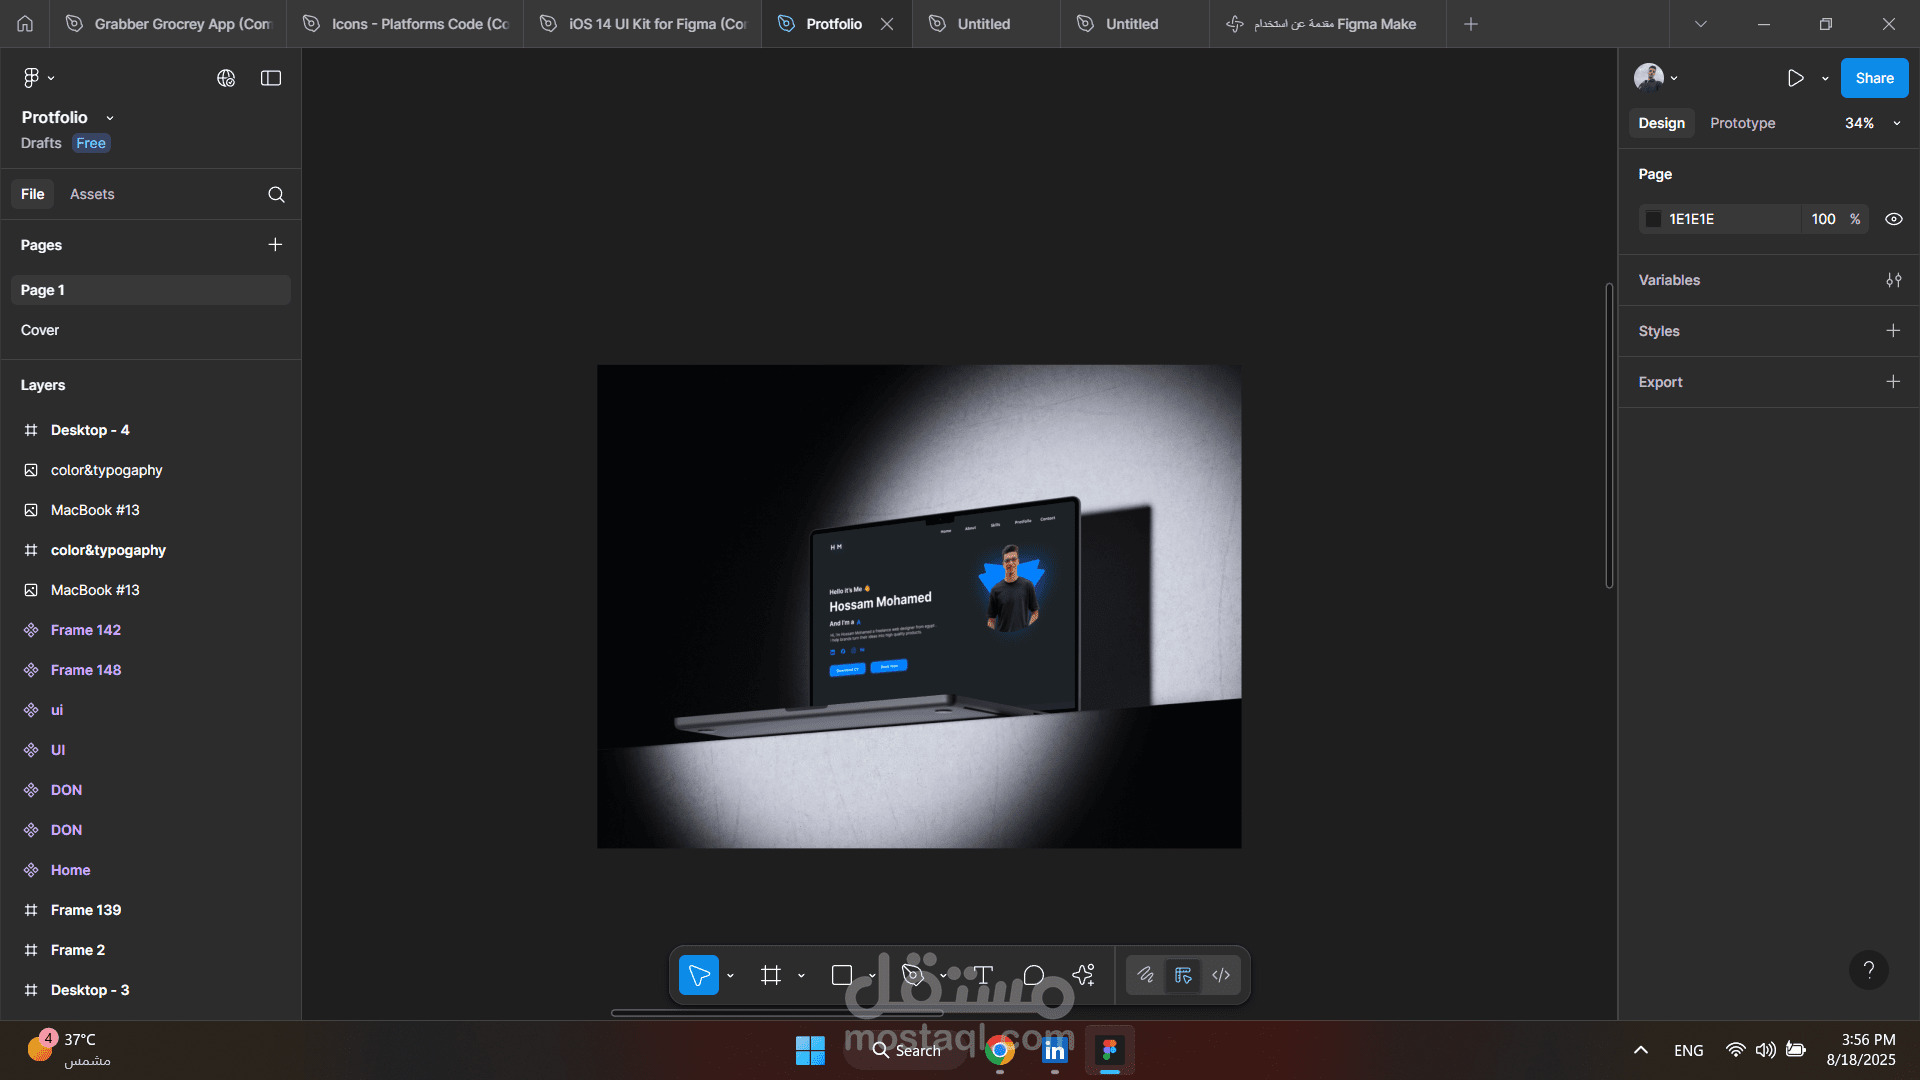
Task: Open the Figma main menu logo
Action: [x=32, y=78]
